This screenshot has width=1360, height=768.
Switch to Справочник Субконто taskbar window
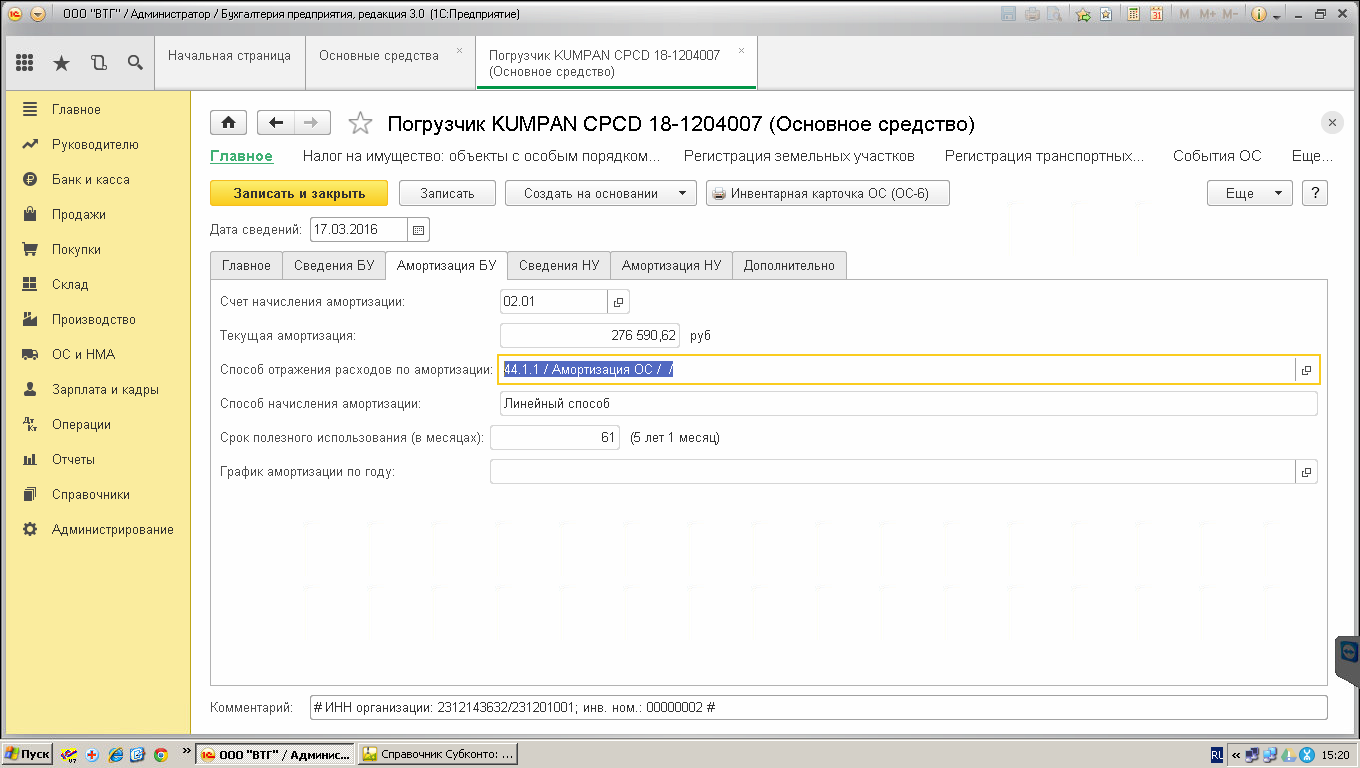[439, 754]
